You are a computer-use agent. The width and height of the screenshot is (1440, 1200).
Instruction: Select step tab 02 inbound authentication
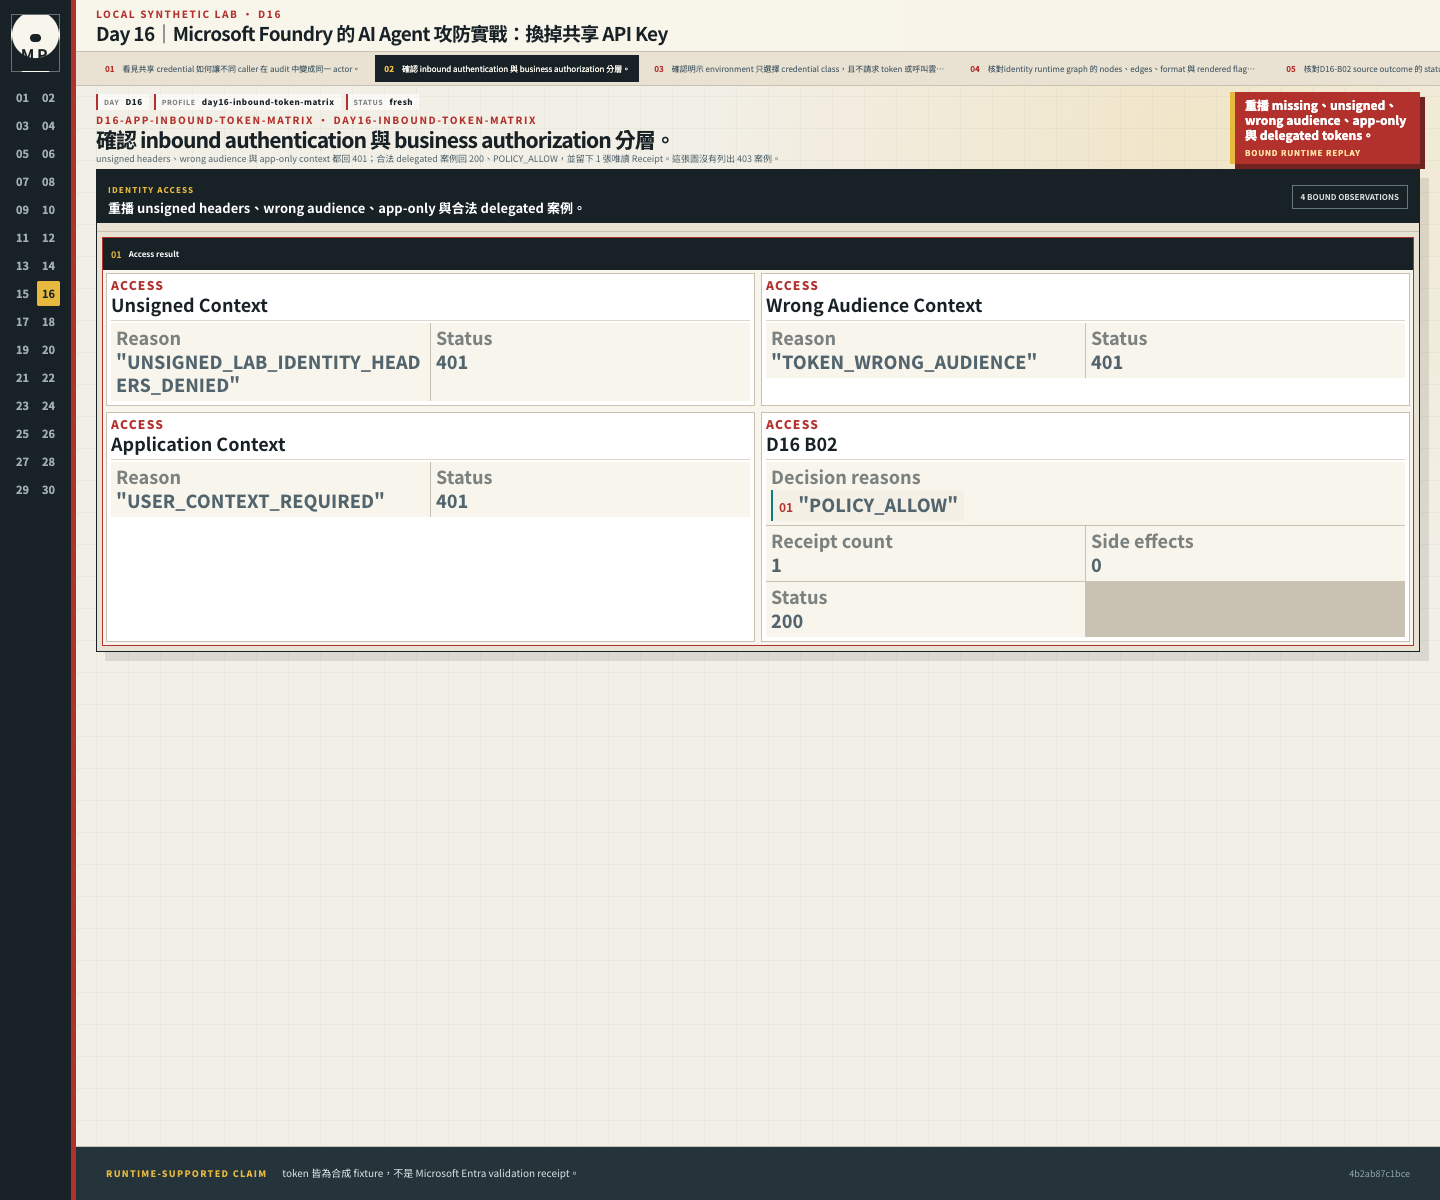pyautogui.click(x=507, y=69)
